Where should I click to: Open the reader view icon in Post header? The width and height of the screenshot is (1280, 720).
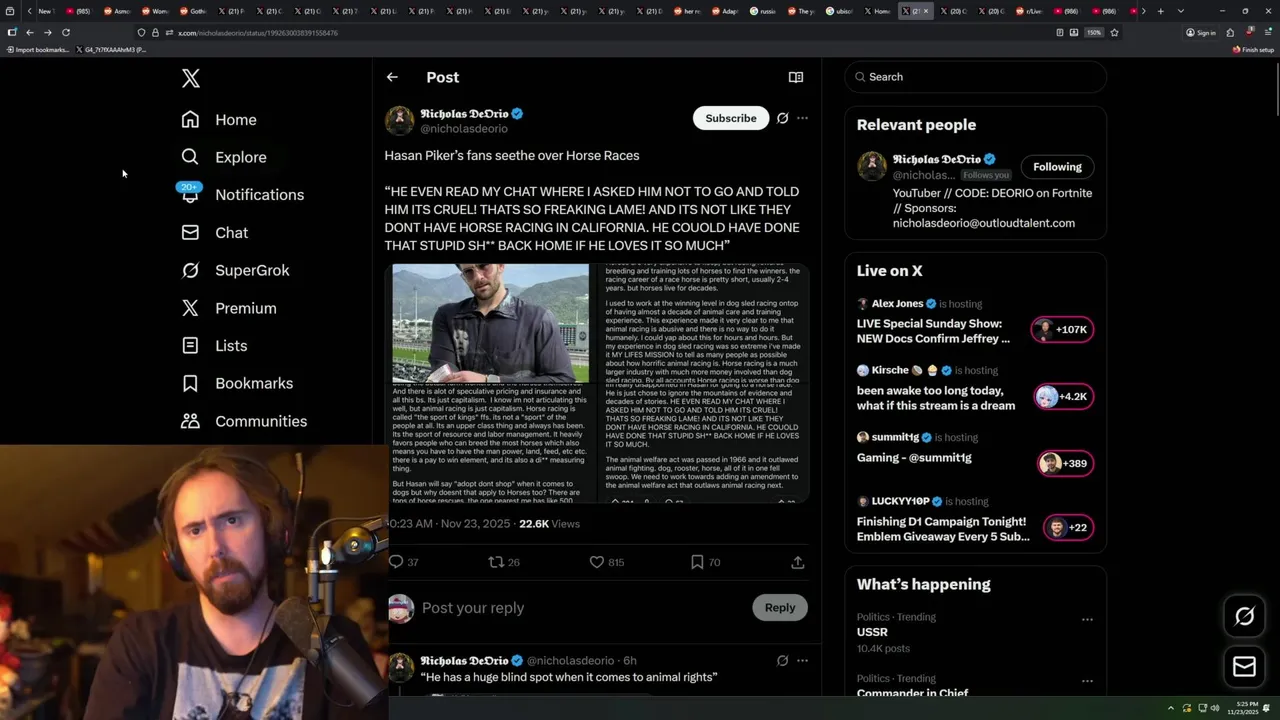pyautogui.click(x=796, y=77)
